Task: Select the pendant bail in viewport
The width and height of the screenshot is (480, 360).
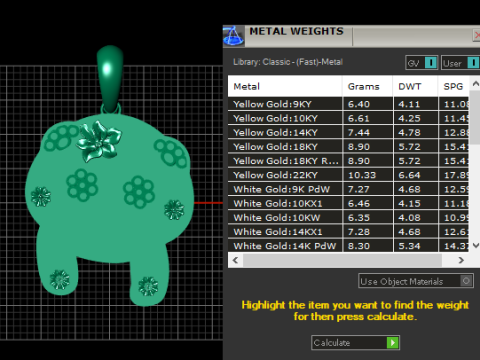Action: [x=110, y=78]
